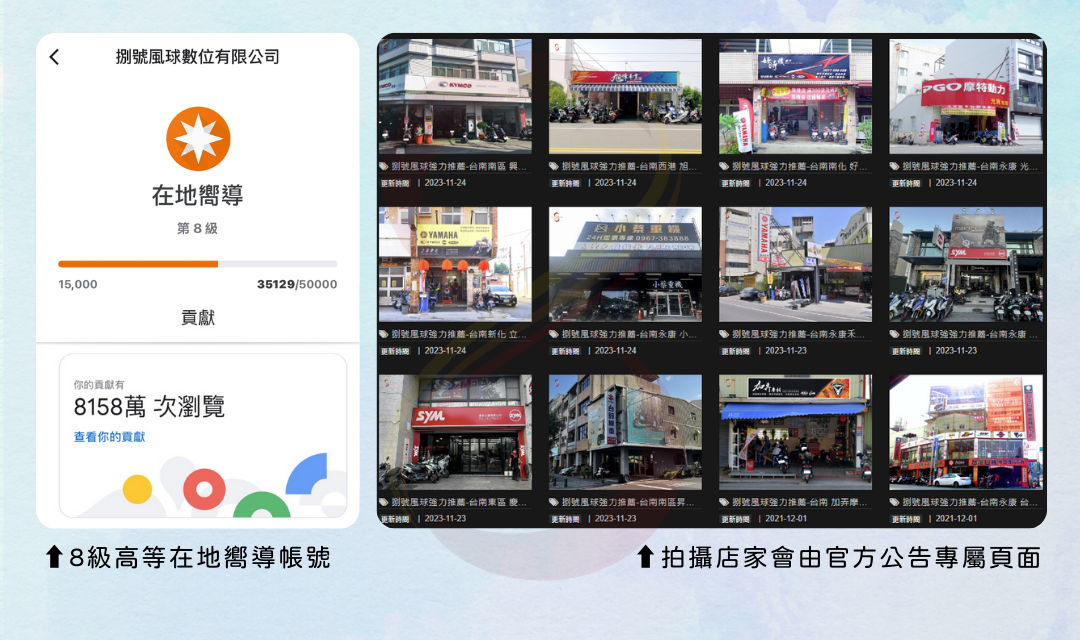This screenshot has width=1080, height=640.
Task: Click the 第 8 級 level label
Action: pos(196,227)
